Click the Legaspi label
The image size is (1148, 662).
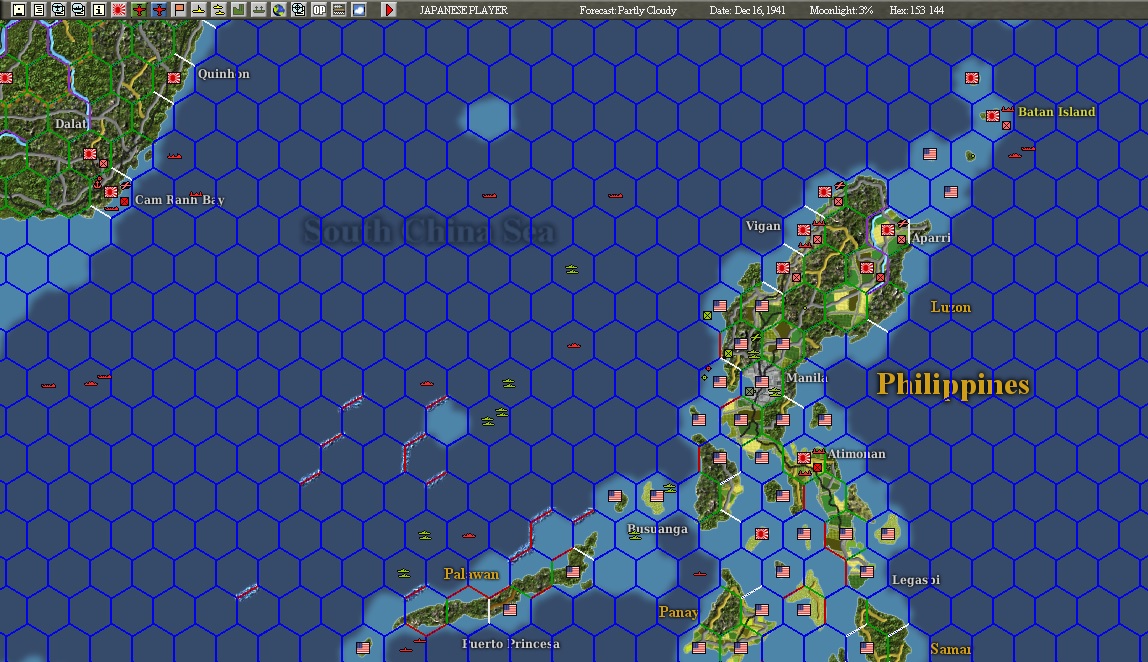[916, 579]
